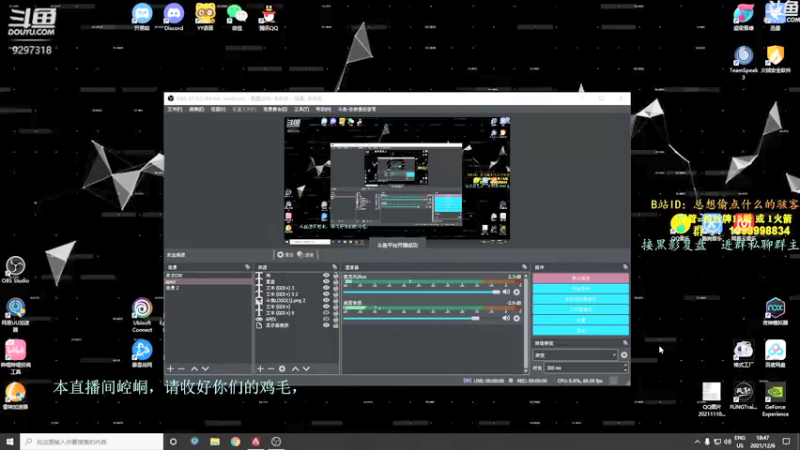Open the Tools menu in OBS
Image resolution: width=800 pixels, height=450 pixels.
click(x=302, y=109)
